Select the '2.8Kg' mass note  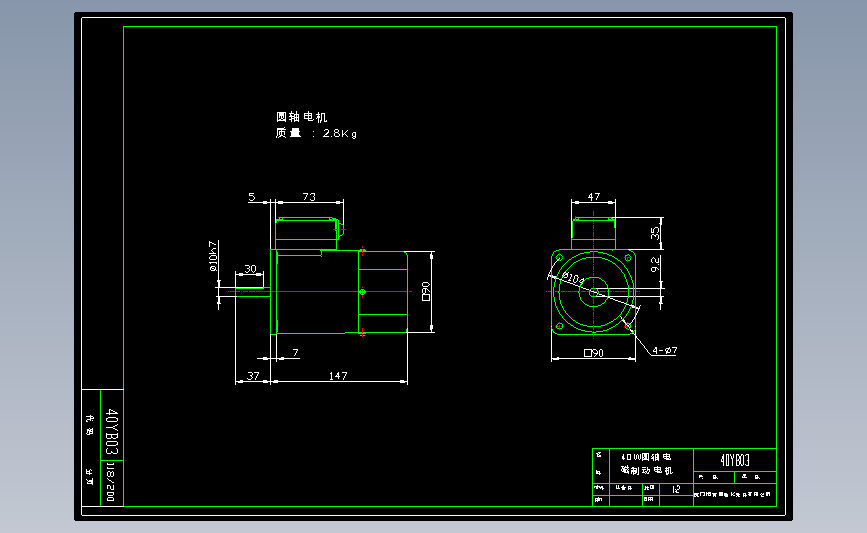(340, 133)
